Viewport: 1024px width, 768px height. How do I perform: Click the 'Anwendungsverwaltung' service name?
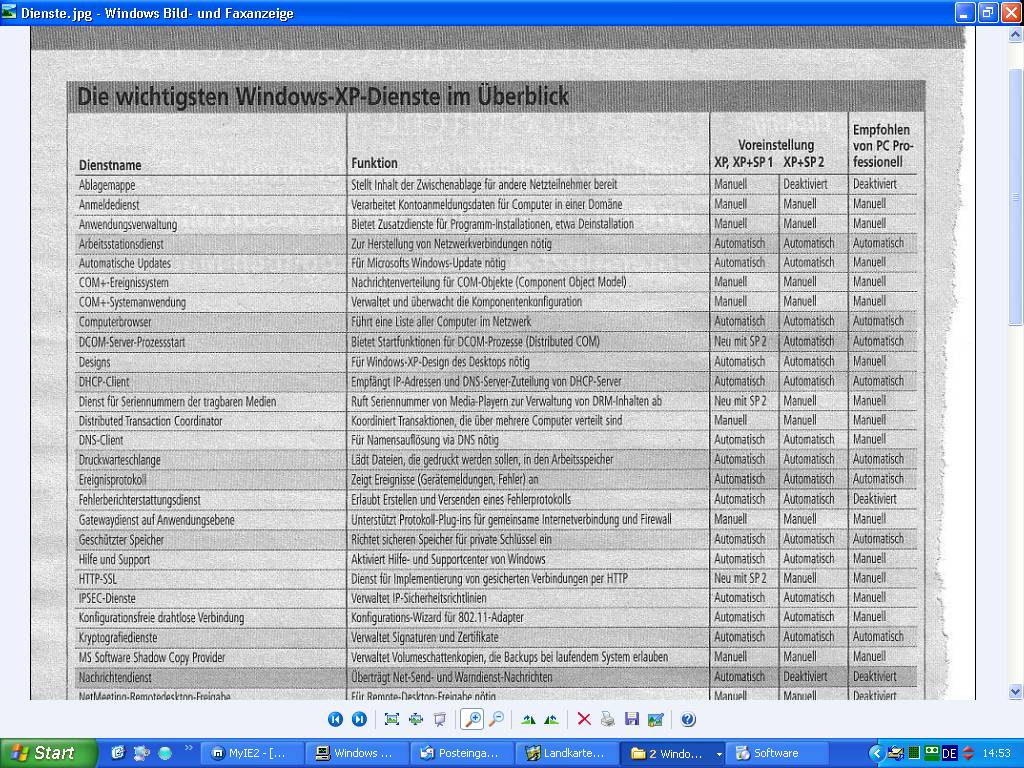(x=128, y=225)
